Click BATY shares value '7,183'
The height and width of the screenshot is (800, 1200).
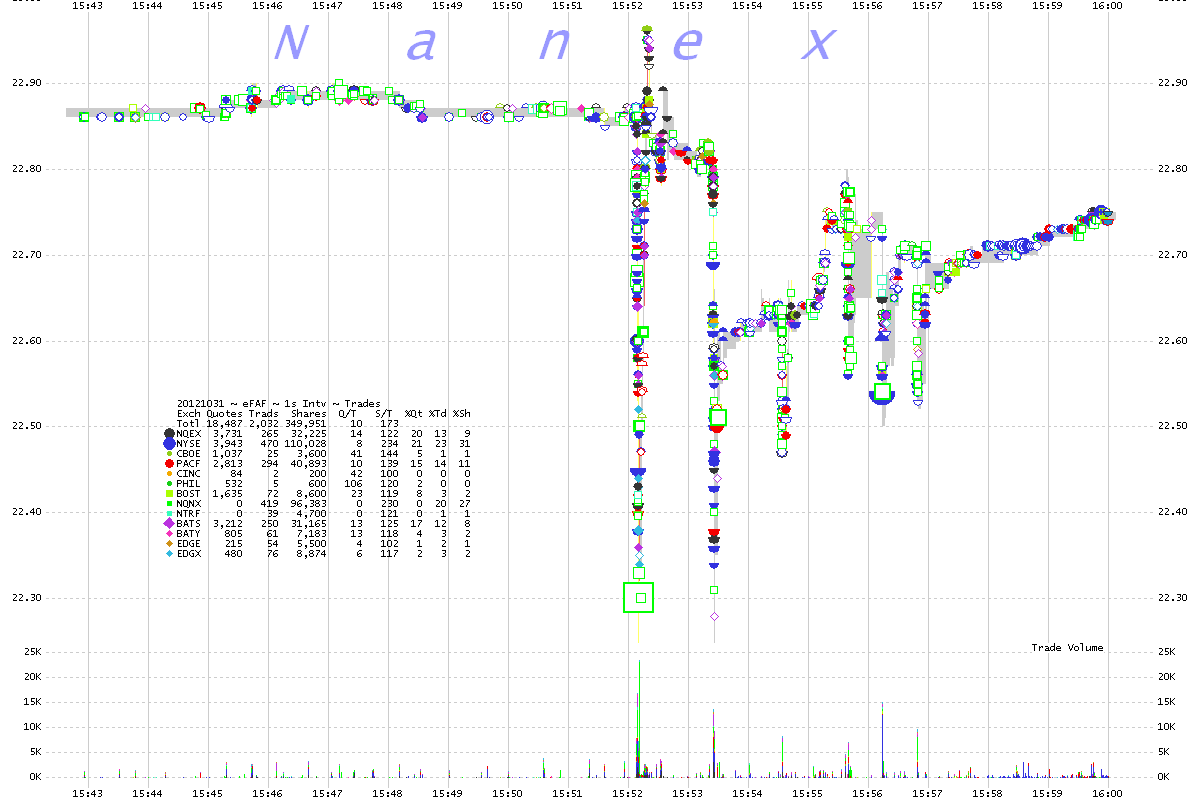(312, 534)
